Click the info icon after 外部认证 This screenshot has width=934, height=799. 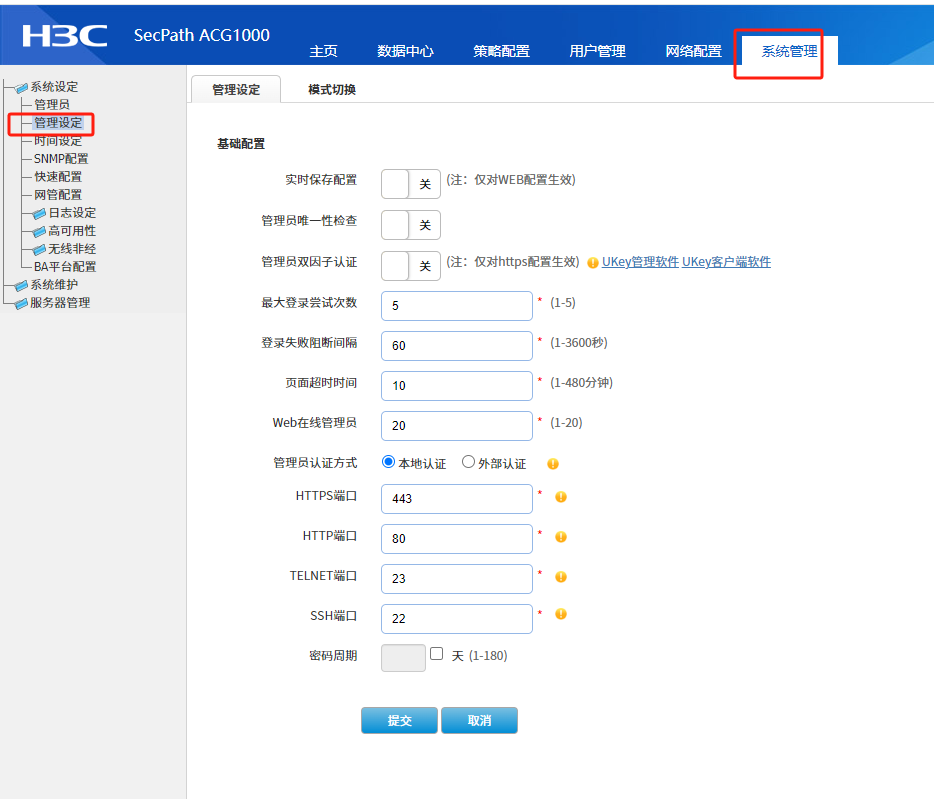pyautogui.click(x=553, y=464)
